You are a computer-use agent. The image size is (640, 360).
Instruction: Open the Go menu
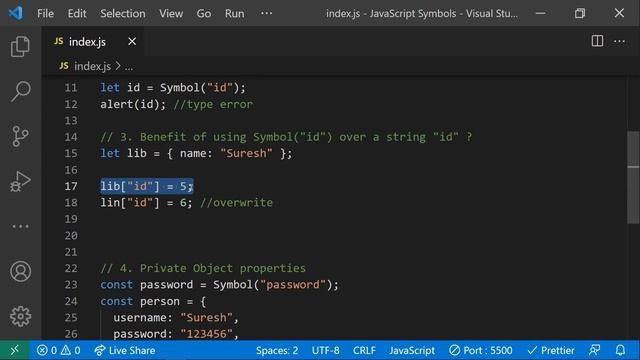204,13
